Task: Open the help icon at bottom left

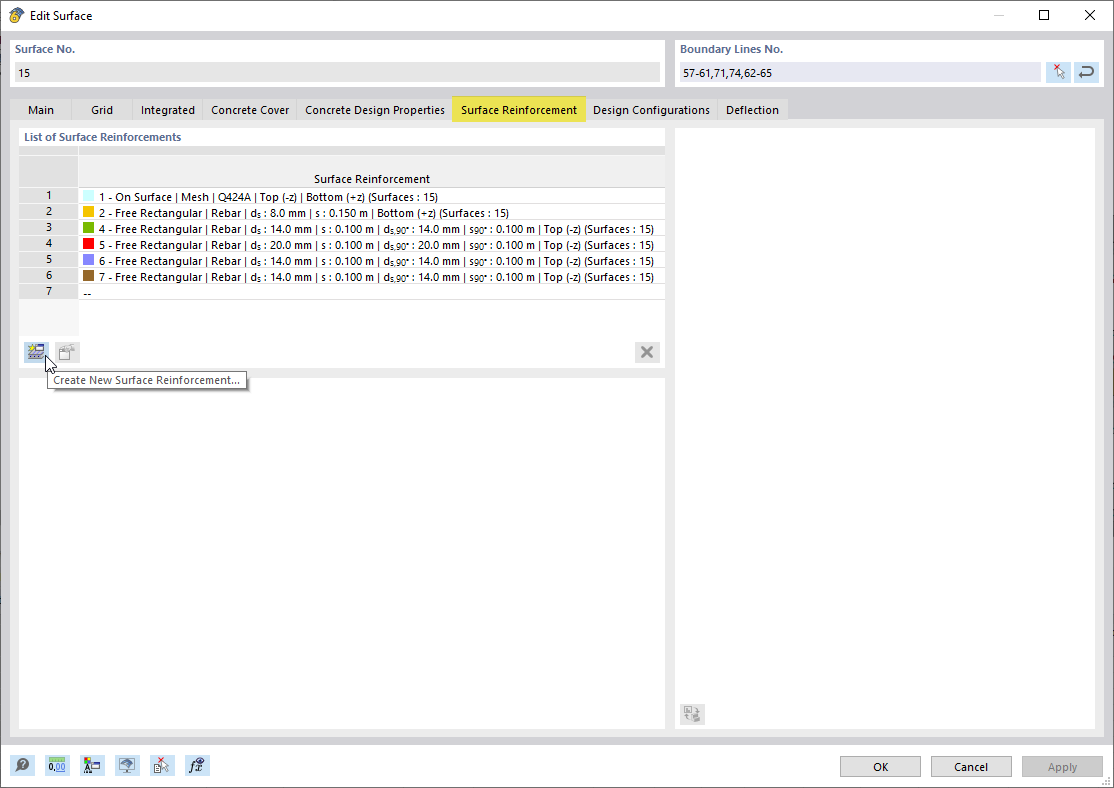Action: 23,765
